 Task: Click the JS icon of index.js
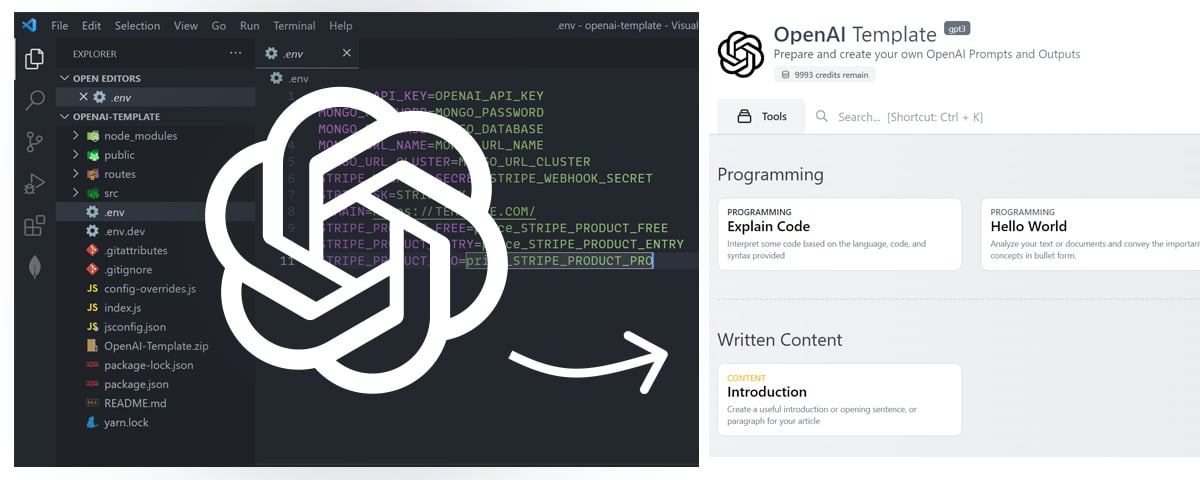pos(92,307)
